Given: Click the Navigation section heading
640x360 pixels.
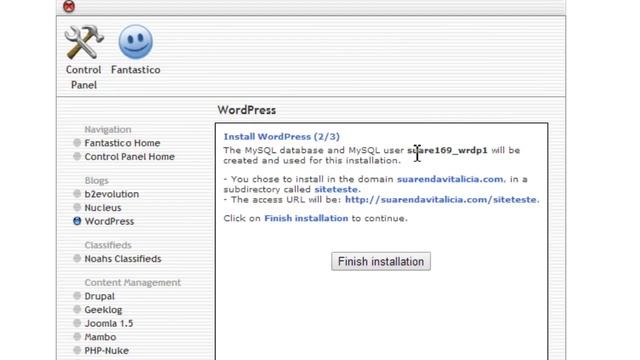Looking at the screenshot, I should (x=108, y=129).
